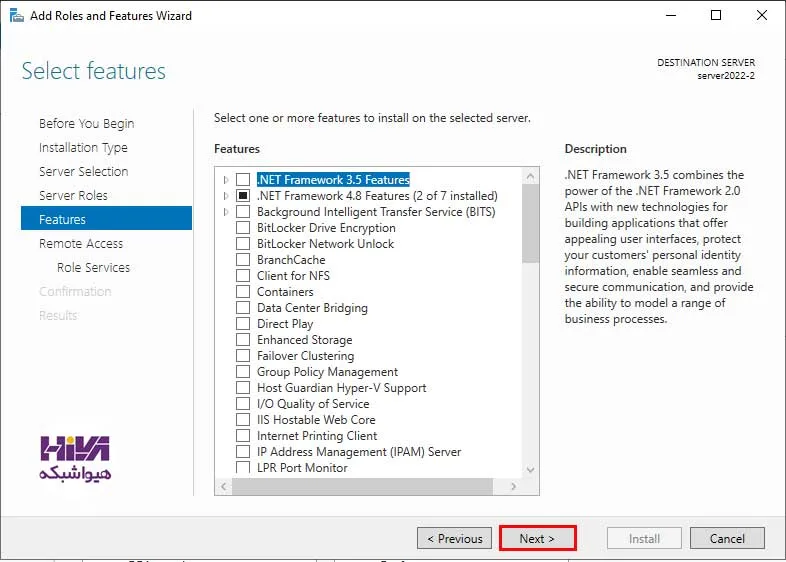
Task: Check the Direct Play checkbox
Action: pos(243,324)
